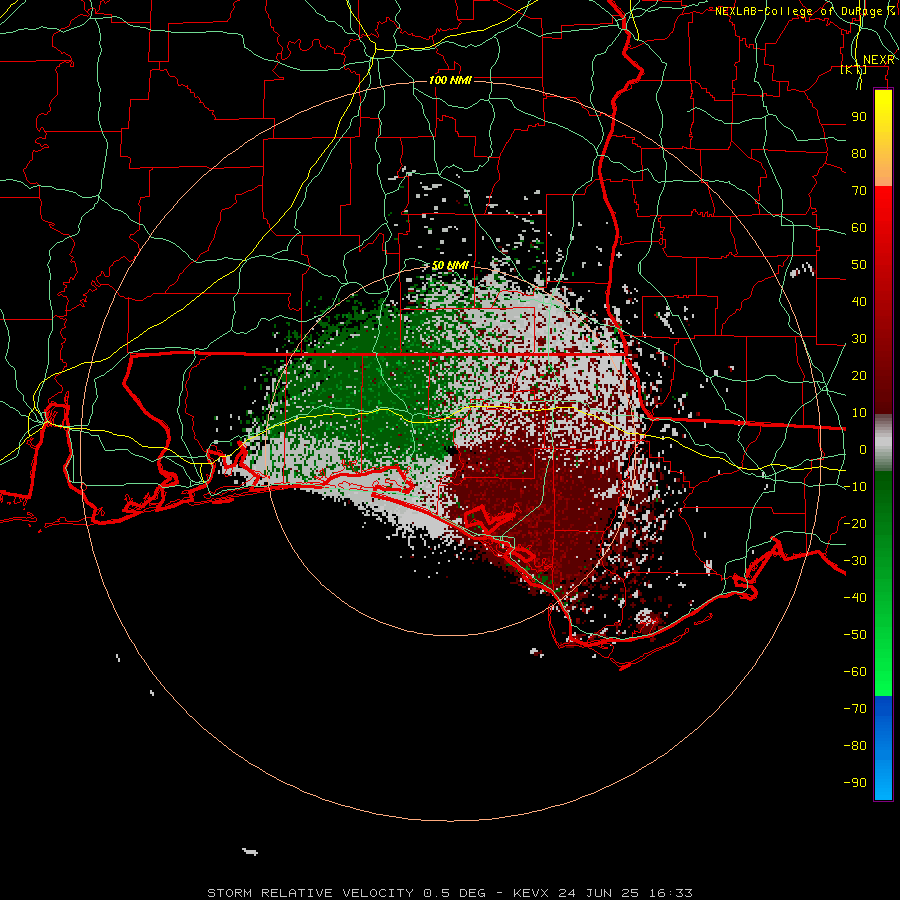Click the "-10" legend value
Viewport: 900px width, 900px height.
(x=855, y=487)
